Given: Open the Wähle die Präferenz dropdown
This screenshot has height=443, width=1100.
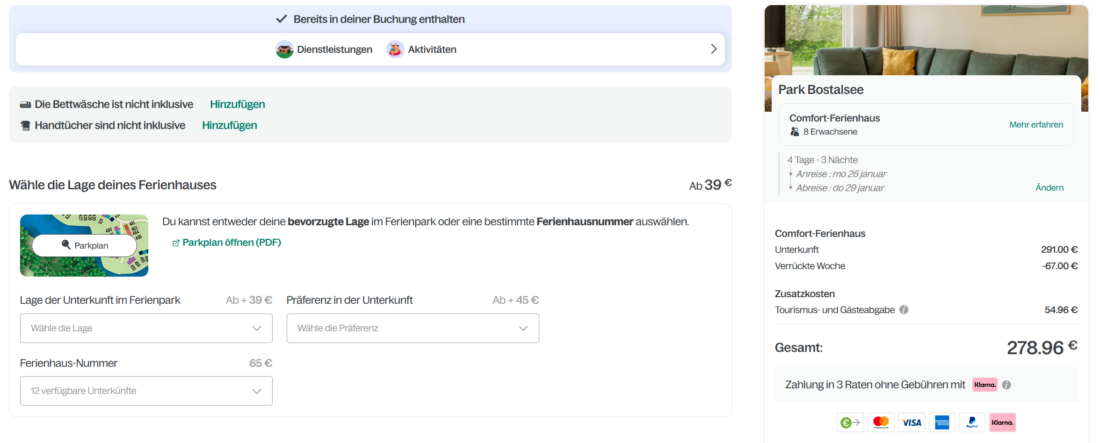Looking at the screenshot, I should pyautogui.click(x=412, y=328).
